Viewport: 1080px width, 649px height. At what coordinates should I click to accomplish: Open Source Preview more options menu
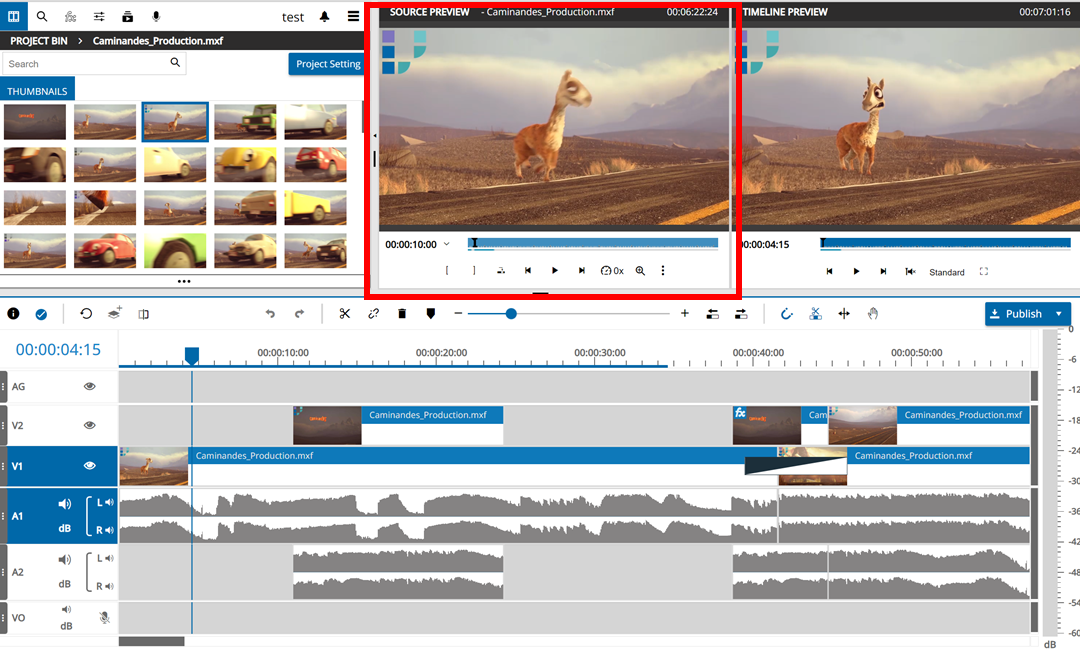click(662, 271)
